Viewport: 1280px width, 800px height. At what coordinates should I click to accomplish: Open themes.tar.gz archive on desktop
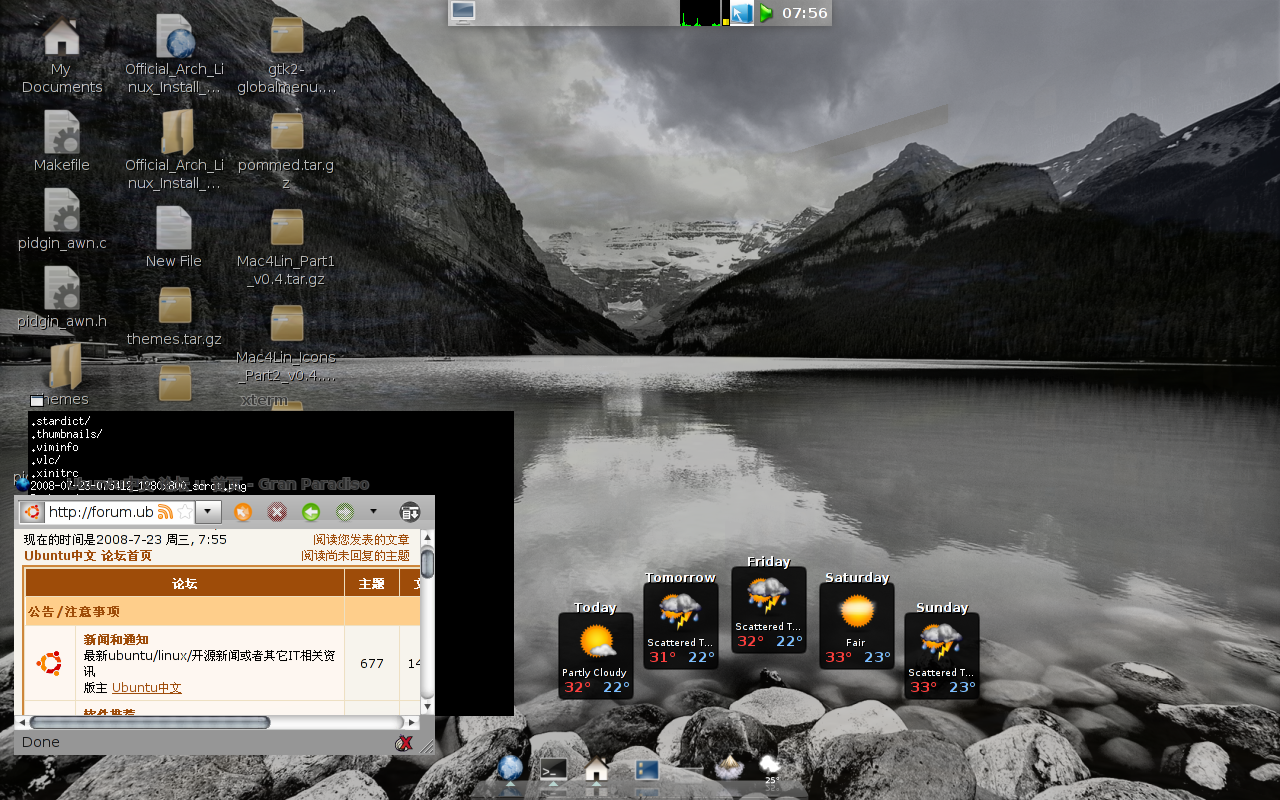[x=174, y=306]
